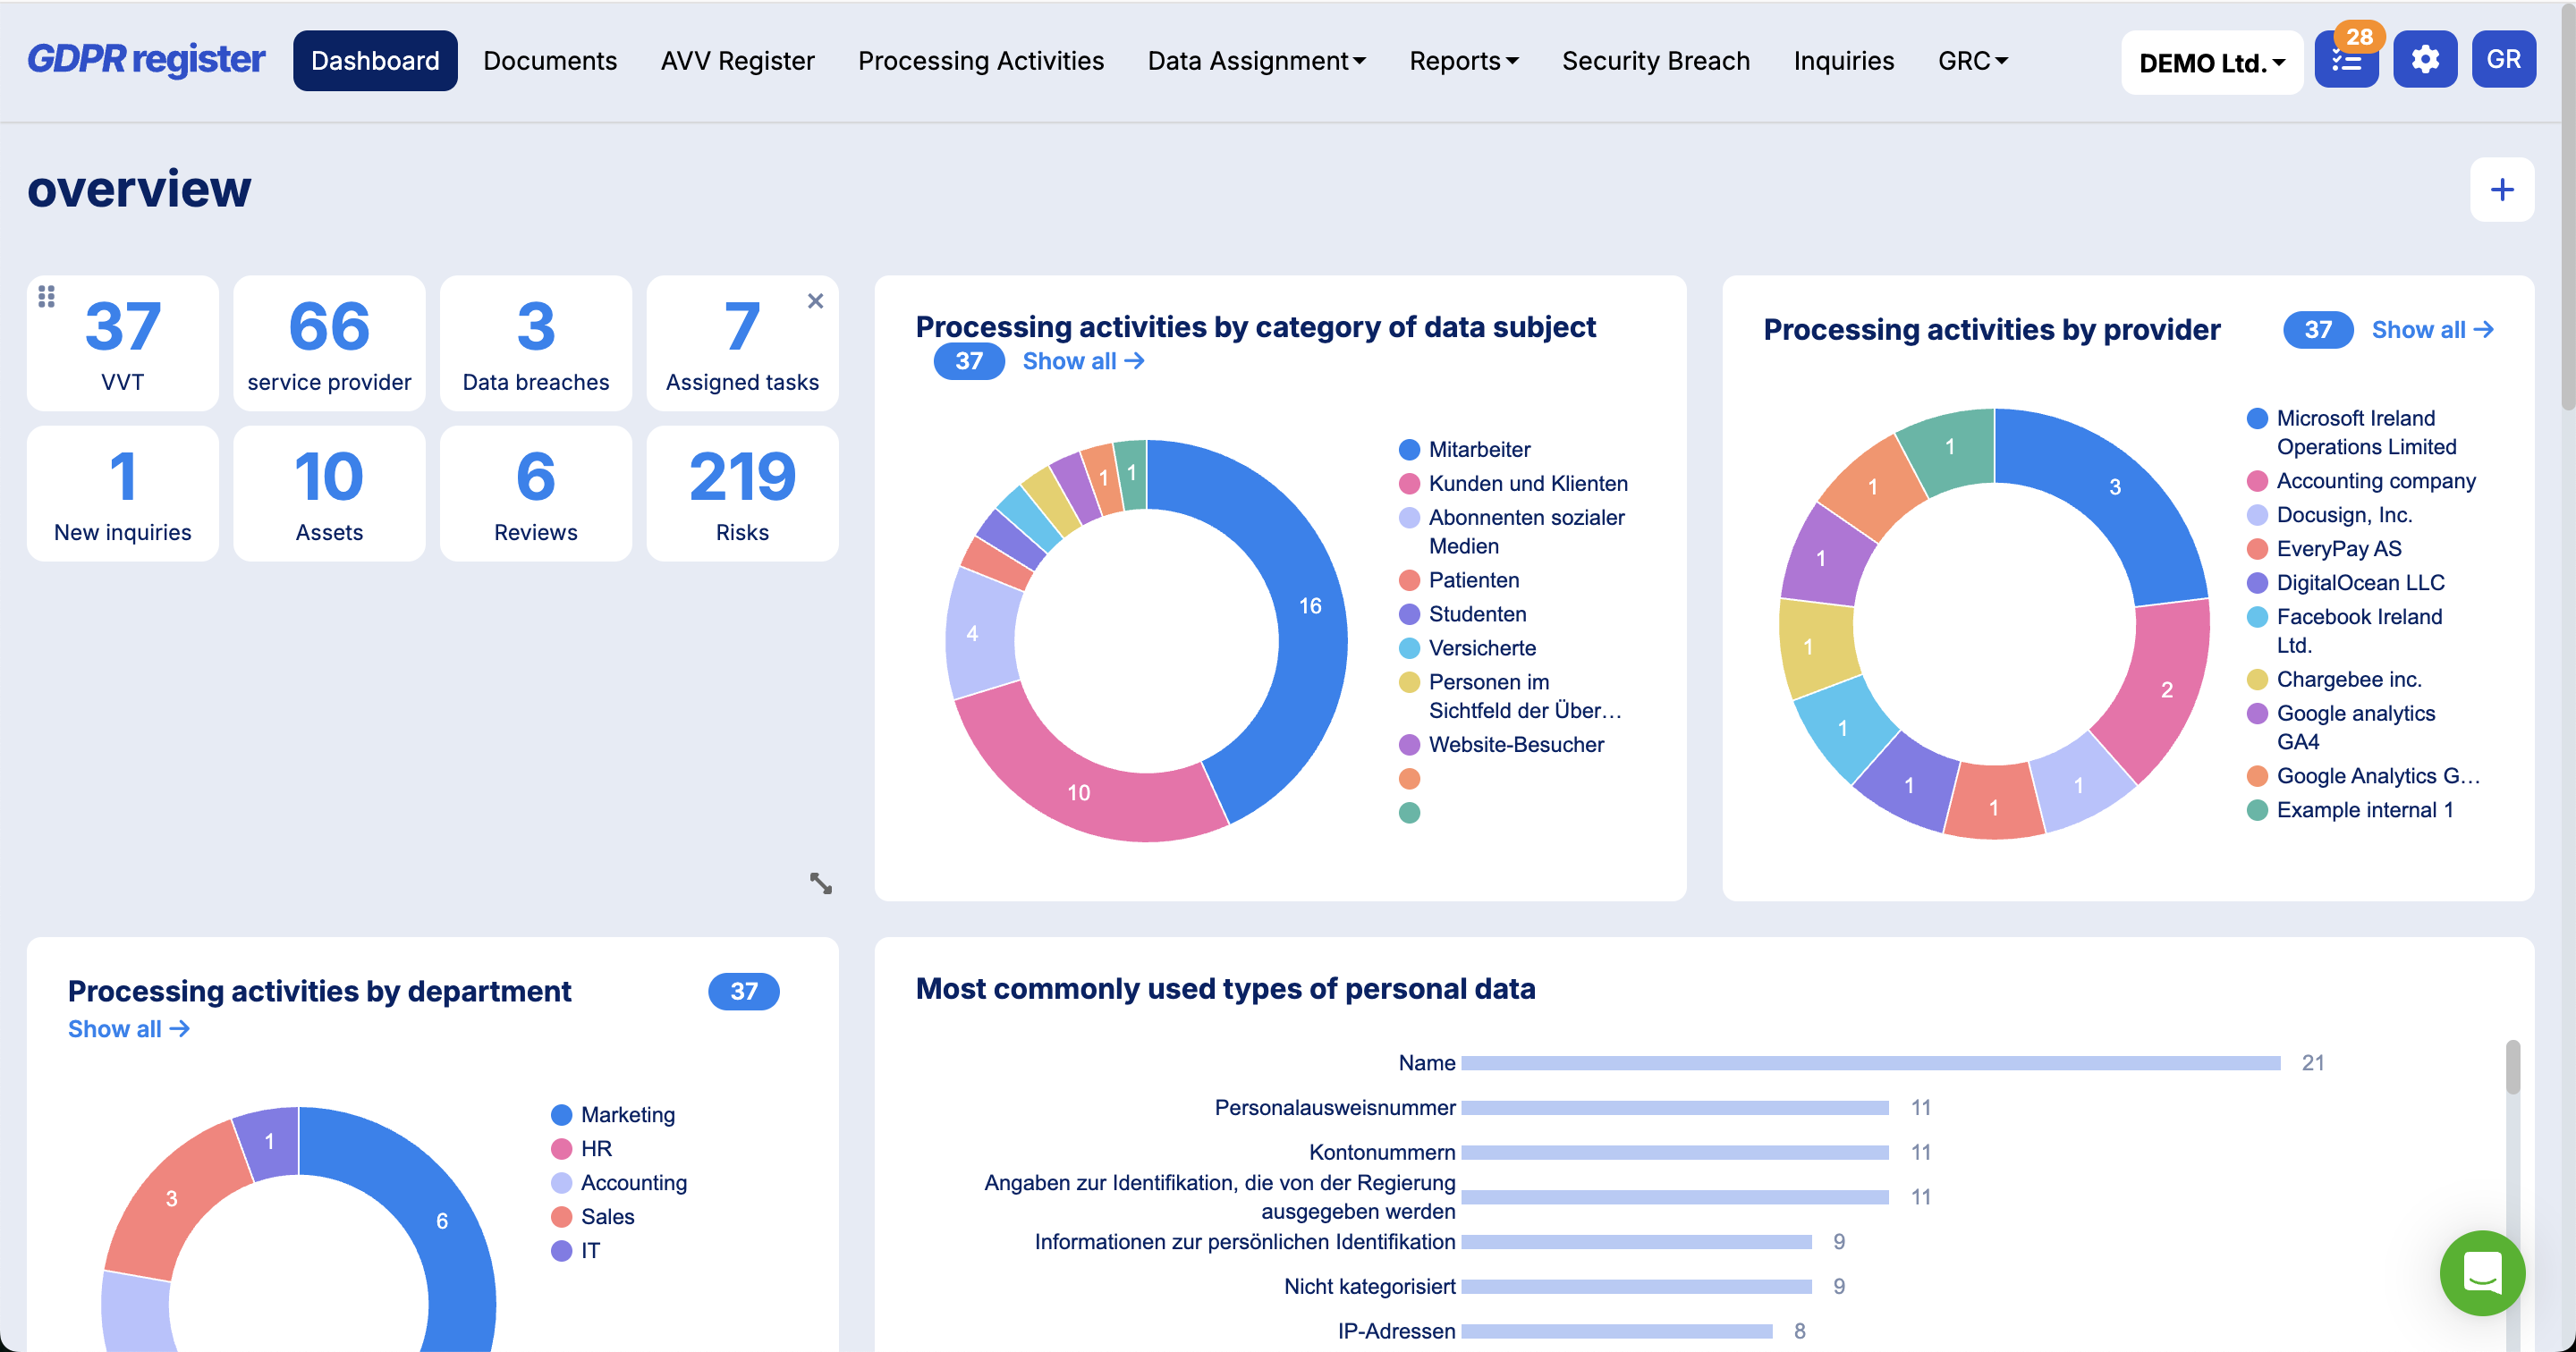Toggle Kunden und Klienten legend entry

(1514, 483)
